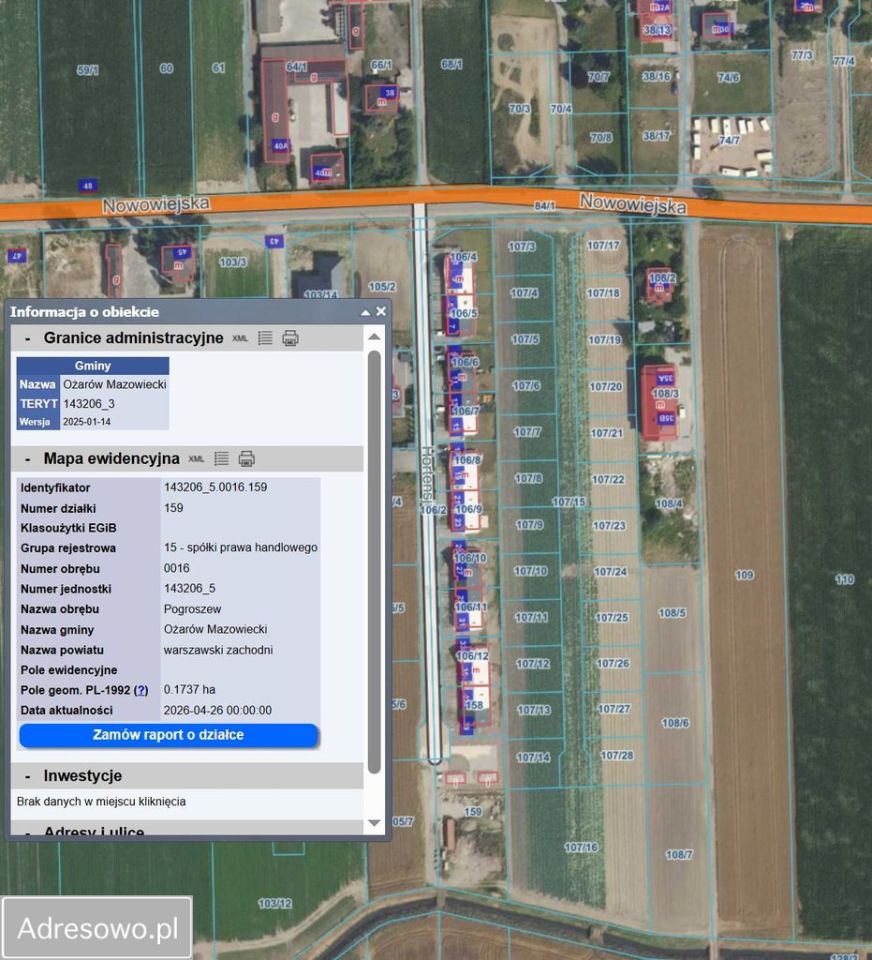Screen dimensions: 872x960
Task: Click parcel 106/12 on the map
Action: 473,656
